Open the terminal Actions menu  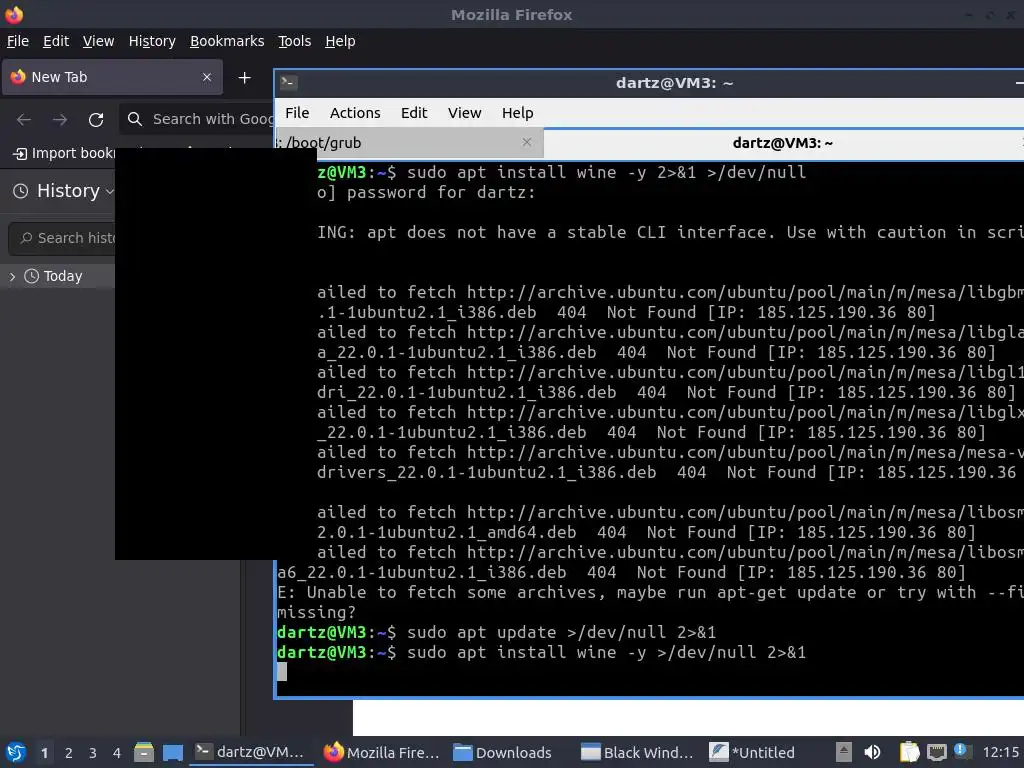point(355,113)
